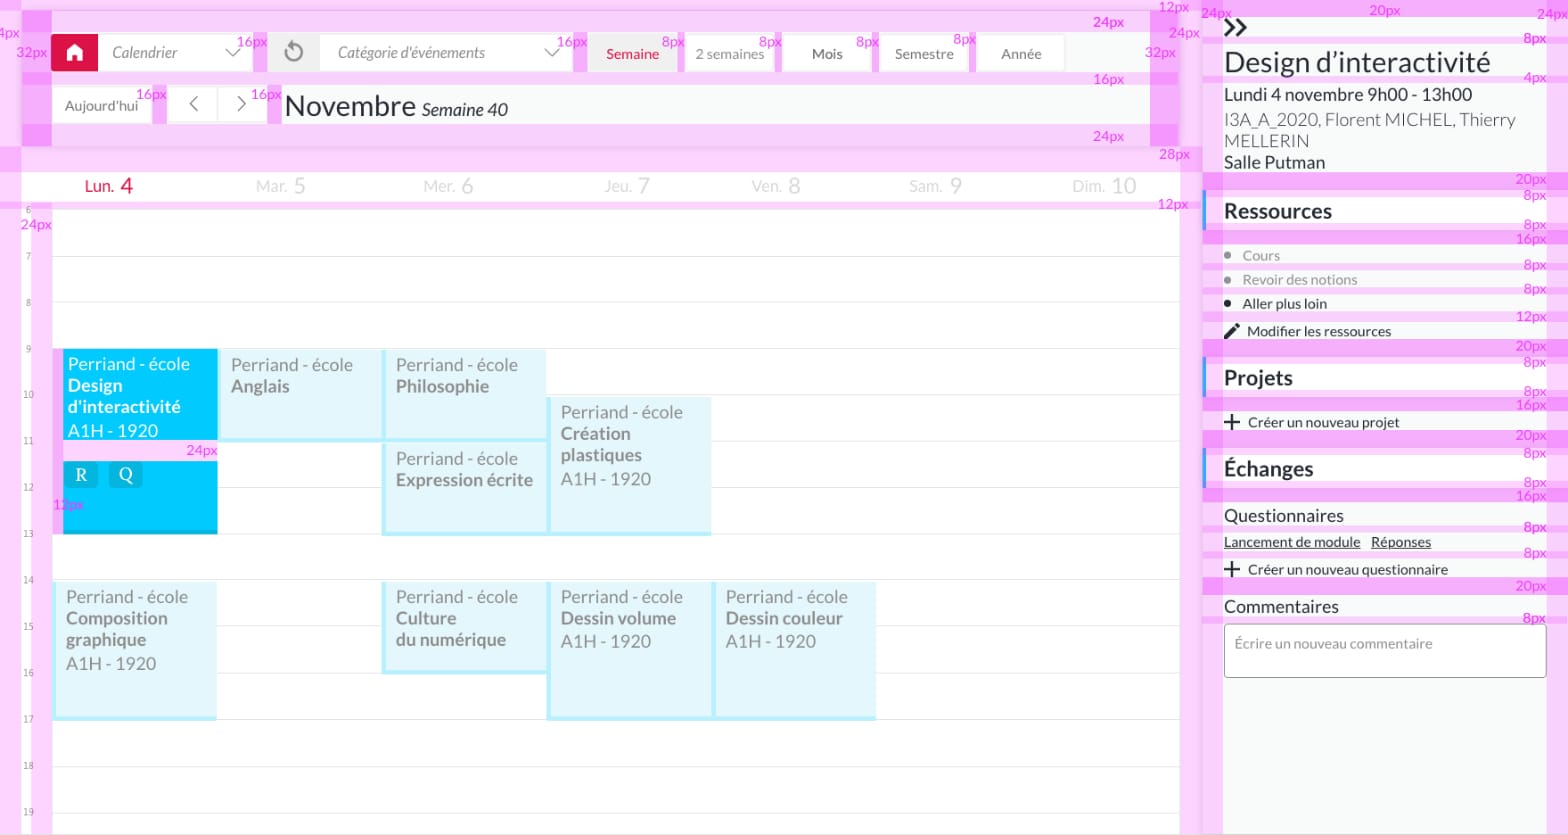Image resolution: width=1568 pixels, height=835 pixels.
Task: Click the circular reset arrow icon
Action: [293, 53]
